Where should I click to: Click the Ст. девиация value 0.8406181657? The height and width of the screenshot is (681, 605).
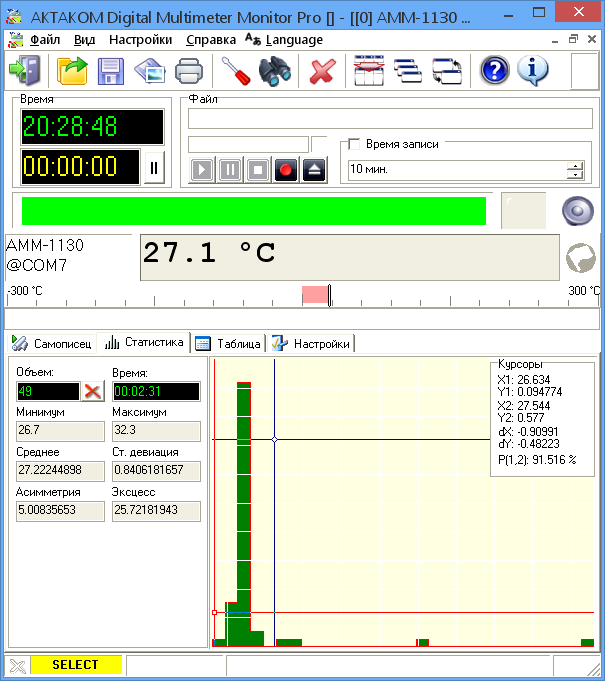pos(156,471)
